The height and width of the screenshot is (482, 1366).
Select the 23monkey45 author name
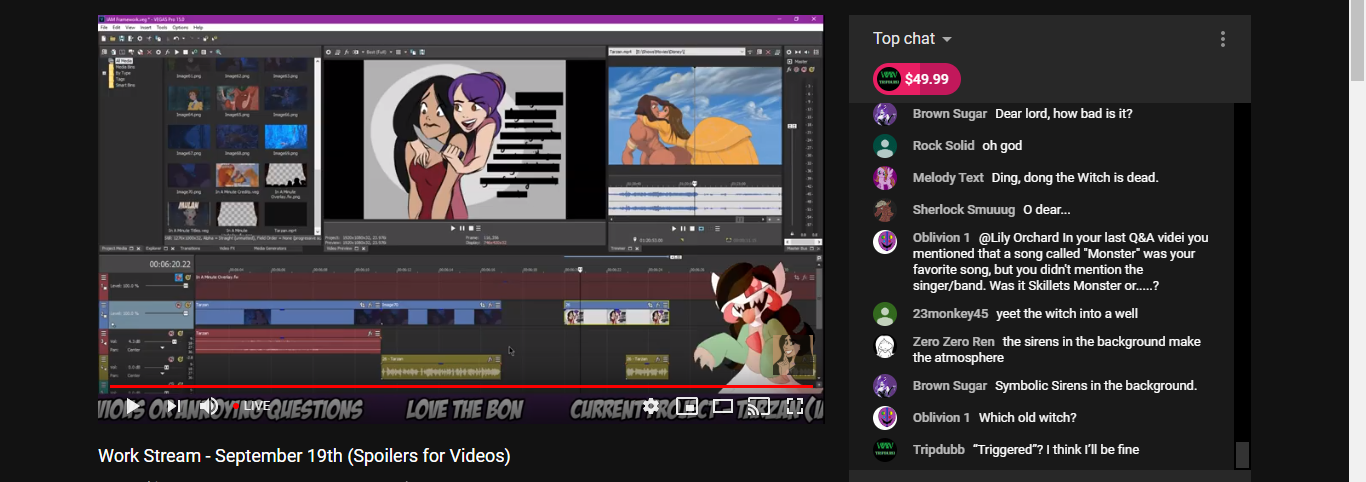[950, 314]
